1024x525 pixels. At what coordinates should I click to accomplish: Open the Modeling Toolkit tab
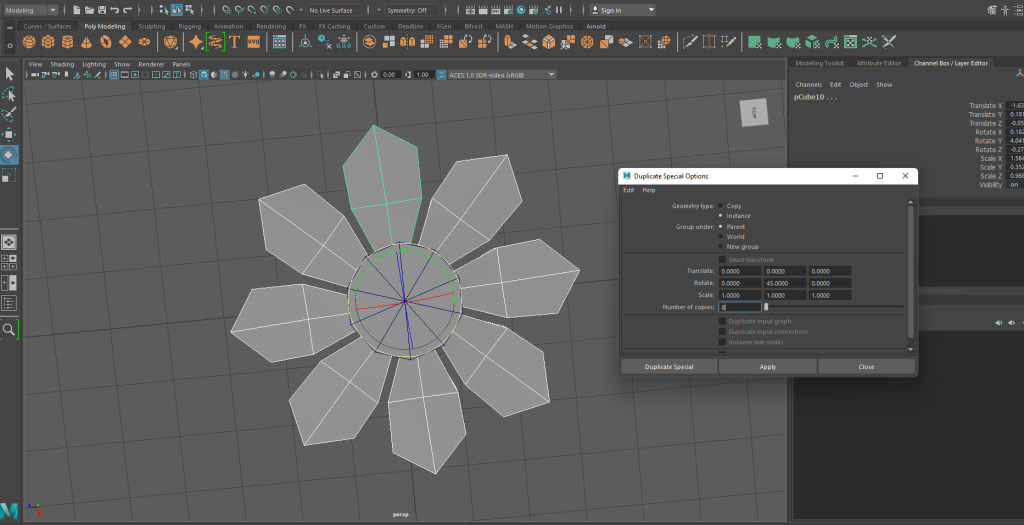tap(819, 63)
